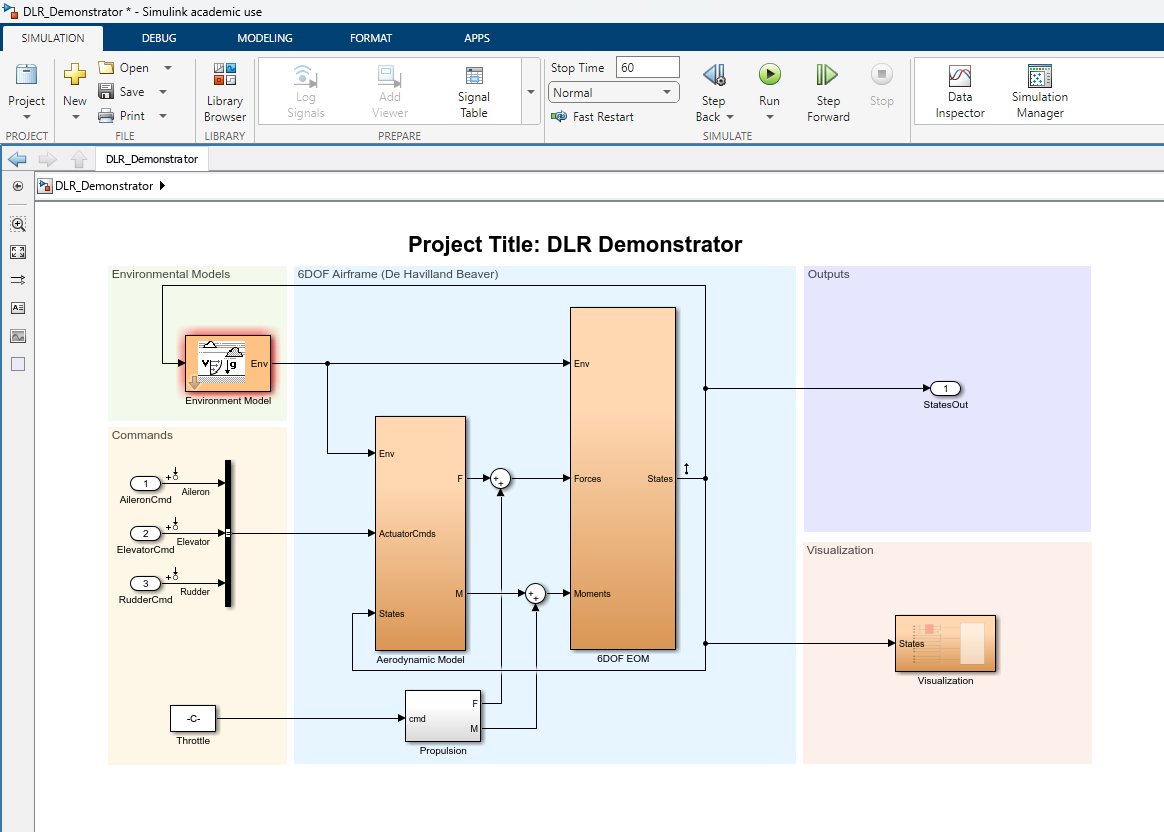Select the Zoom tool in palette
This screenshot has height=832, width=1164.
(18, 224)
